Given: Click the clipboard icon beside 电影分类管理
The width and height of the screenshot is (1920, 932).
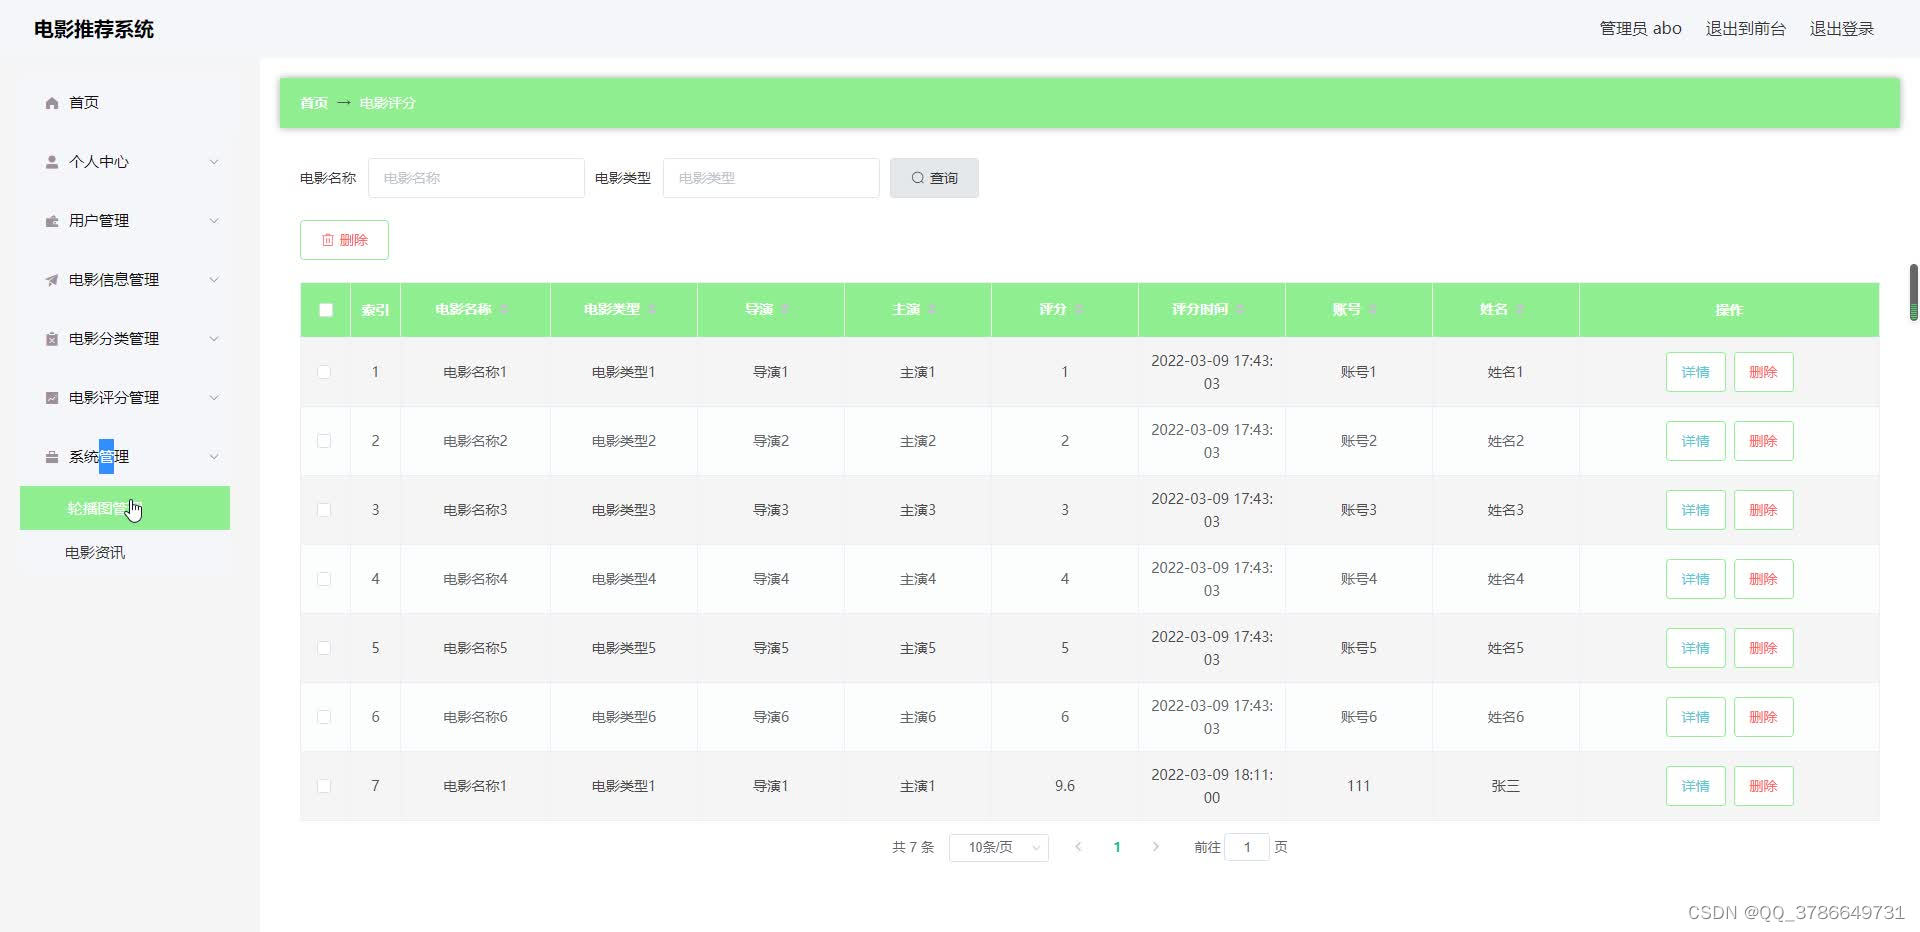Looking at the screenshot, I should (x=52, y=339).
